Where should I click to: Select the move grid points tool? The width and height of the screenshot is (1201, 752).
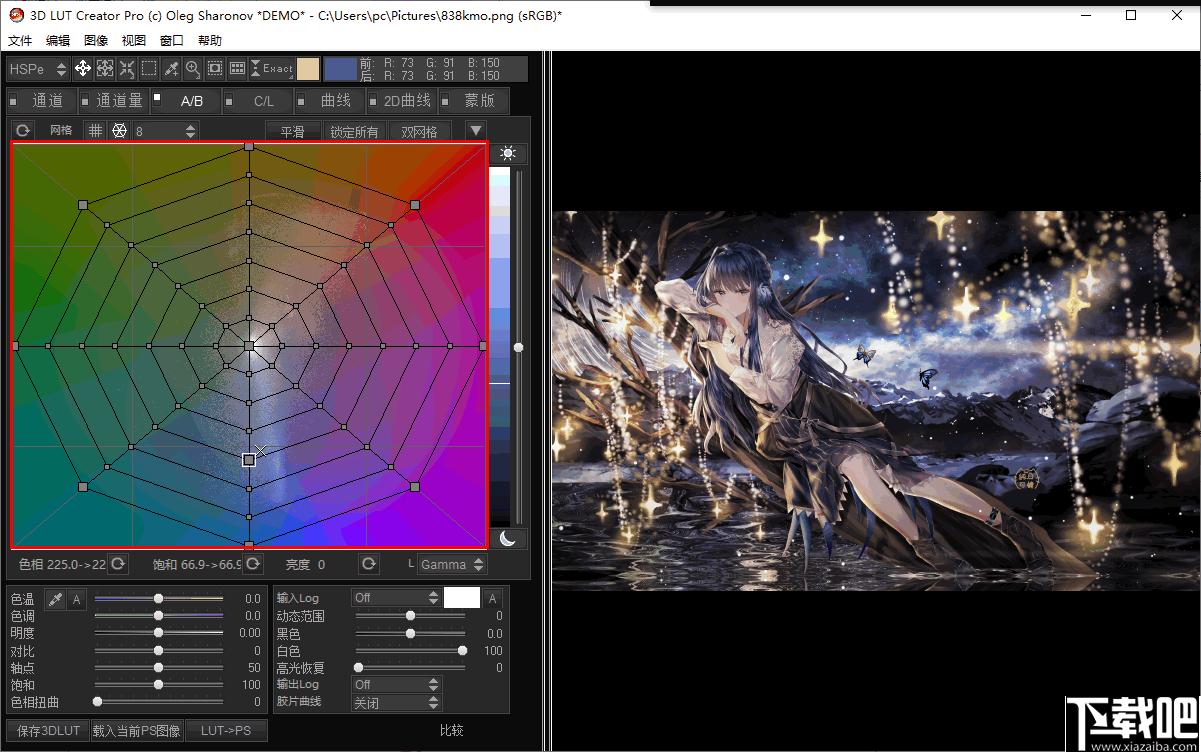click(x=83, y=69)
